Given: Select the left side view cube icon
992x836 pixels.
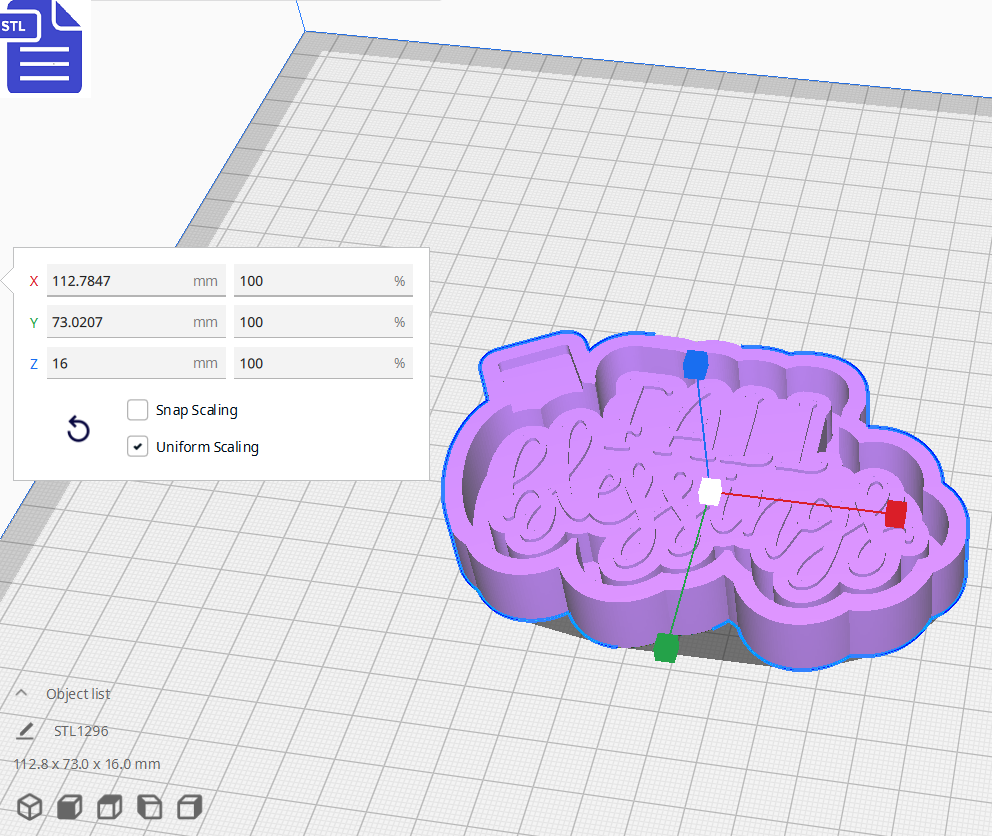Looking at the screenshot, I should click(x=149, y=807).
